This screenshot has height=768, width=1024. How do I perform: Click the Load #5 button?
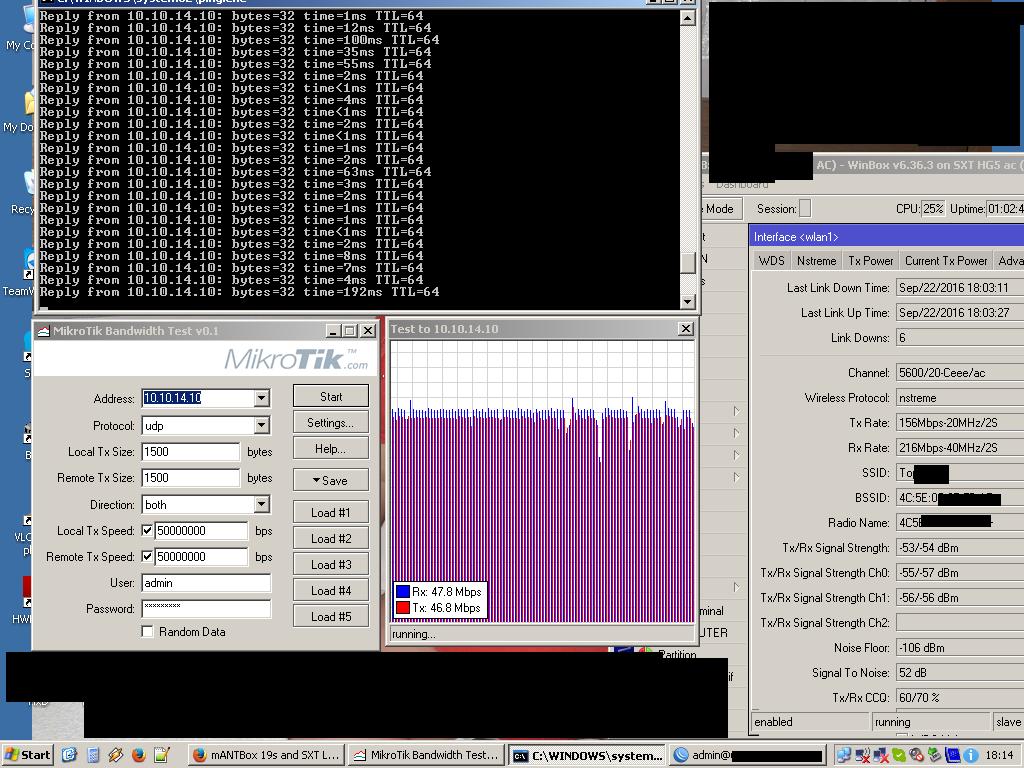pos(330,616)
